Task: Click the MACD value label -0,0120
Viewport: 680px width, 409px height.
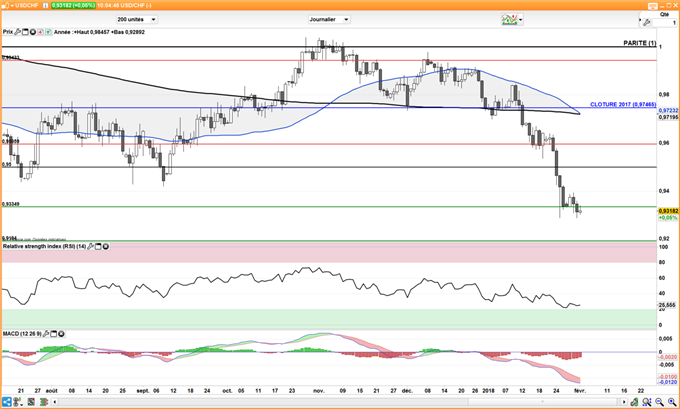Action: [668, 382]
